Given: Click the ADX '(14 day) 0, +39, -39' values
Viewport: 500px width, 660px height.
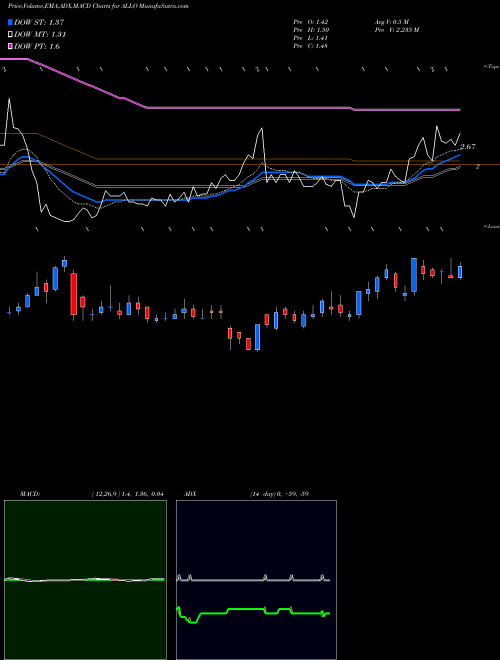Looking at the screenshot, I should point(279,494).
